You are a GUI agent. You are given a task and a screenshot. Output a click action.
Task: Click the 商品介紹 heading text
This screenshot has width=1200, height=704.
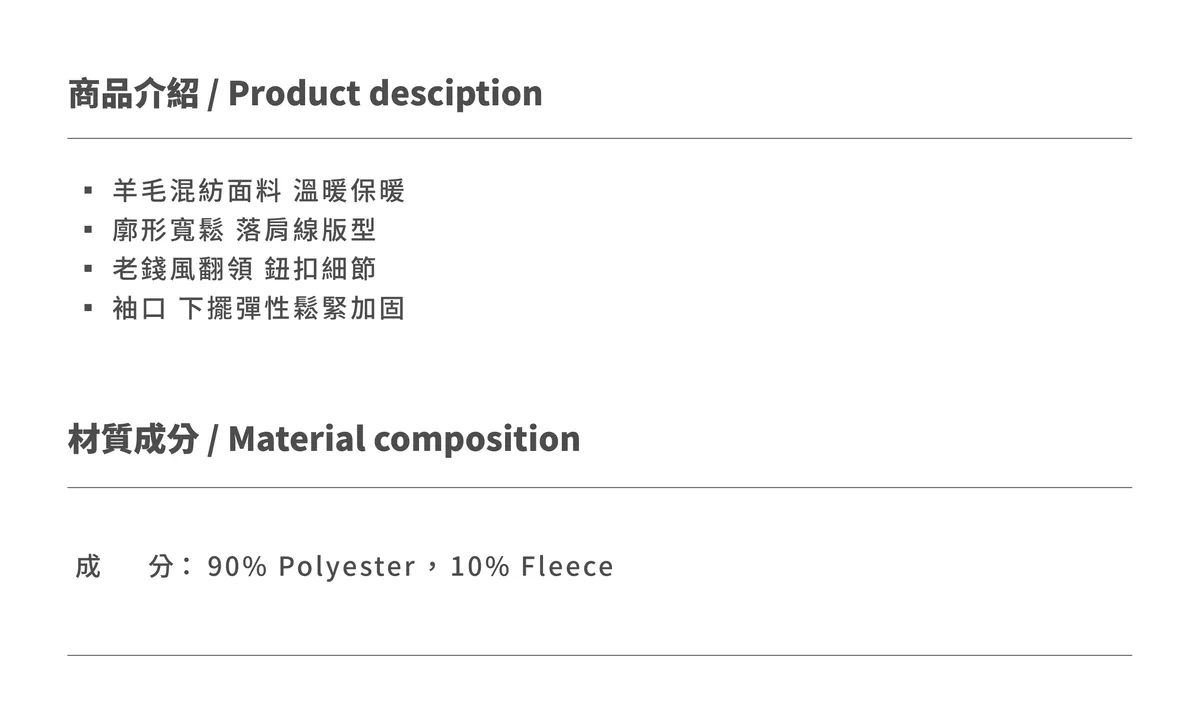[133, 93]
